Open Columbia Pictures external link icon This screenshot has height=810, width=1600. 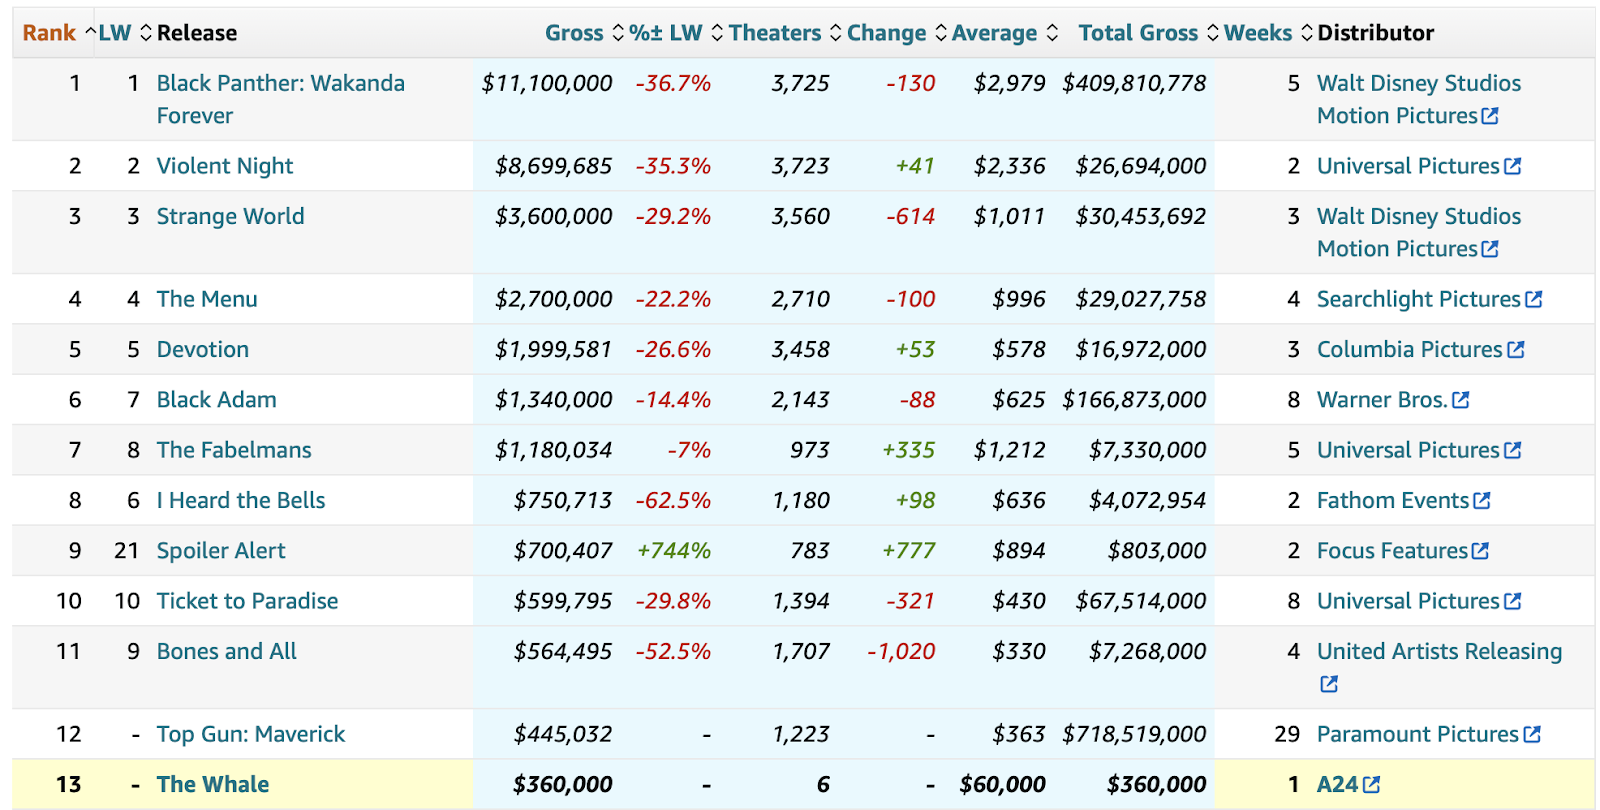tap(1516, 349)
